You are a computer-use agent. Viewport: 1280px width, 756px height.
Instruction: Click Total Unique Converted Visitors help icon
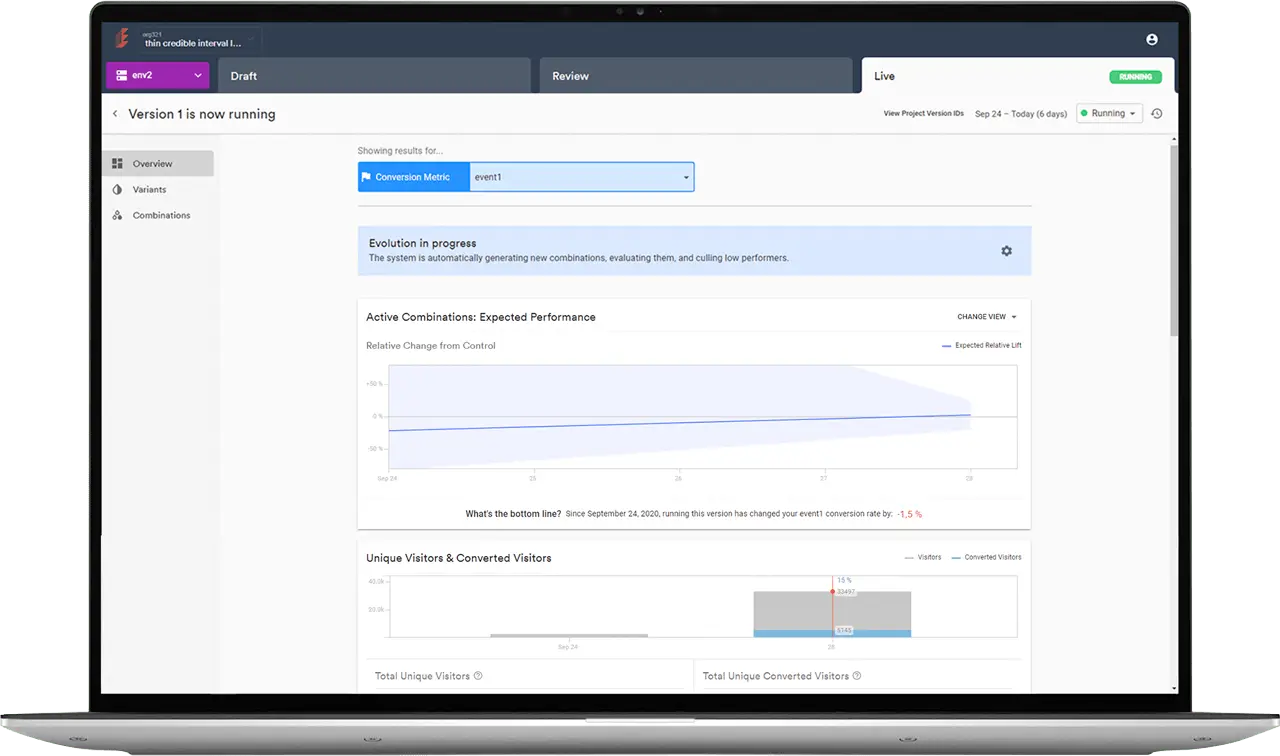856,676
